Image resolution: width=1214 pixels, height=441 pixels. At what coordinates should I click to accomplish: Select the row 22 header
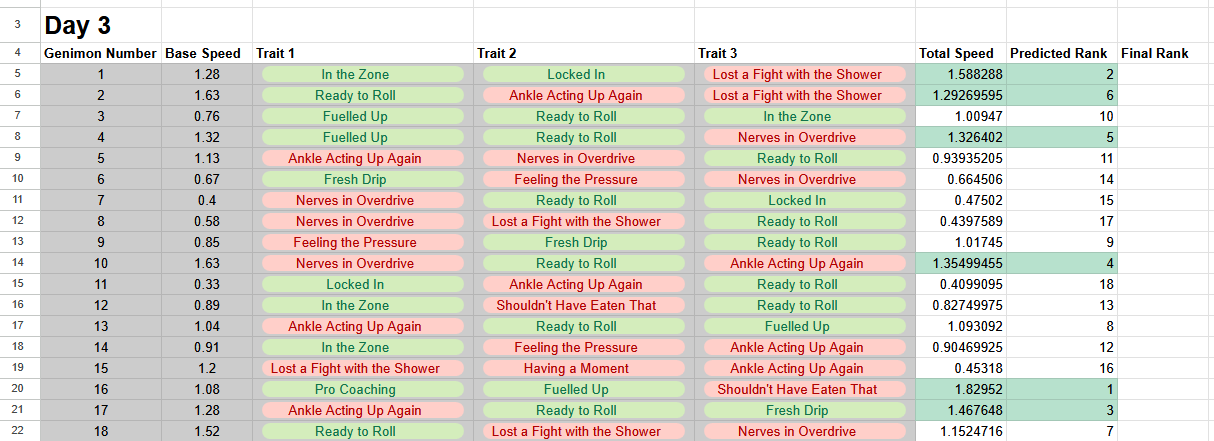pyautogui.click(x=19, y=432)
